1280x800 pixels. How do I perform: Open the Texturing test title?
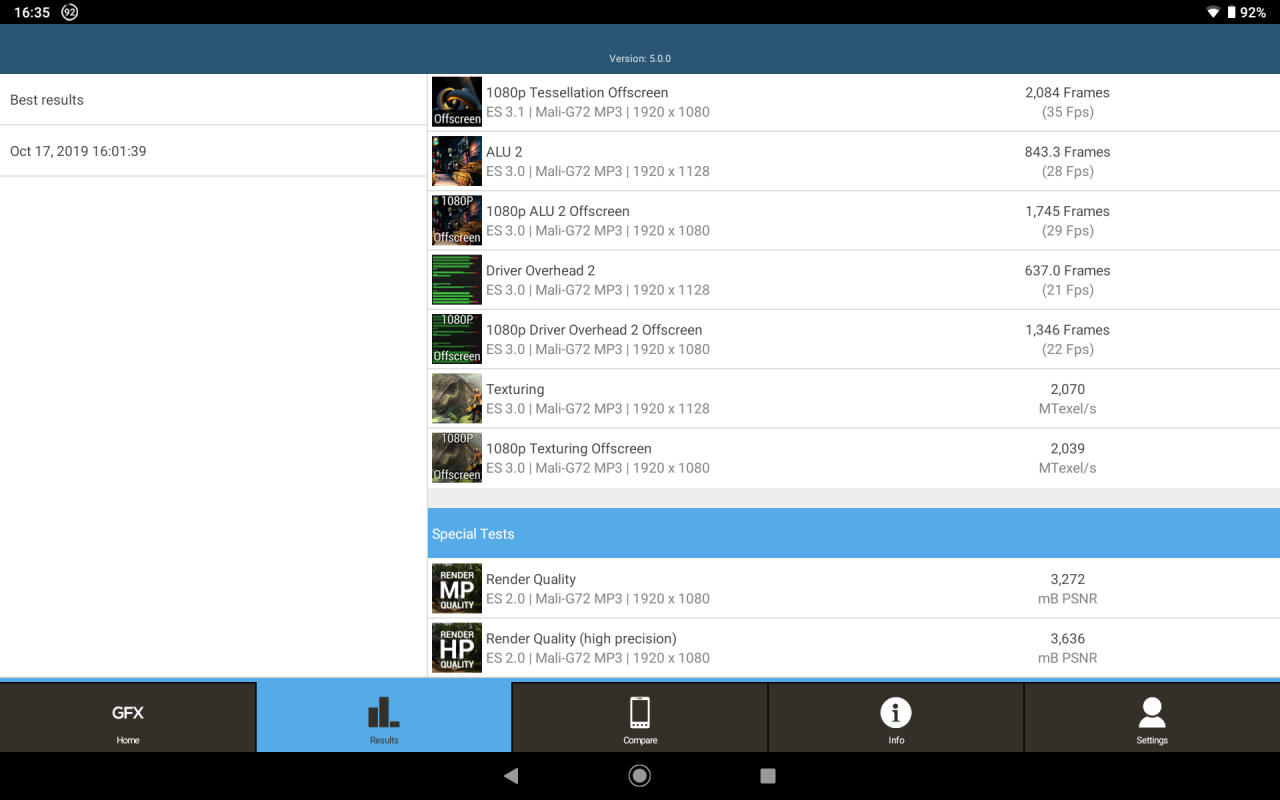tap(515, 389)
